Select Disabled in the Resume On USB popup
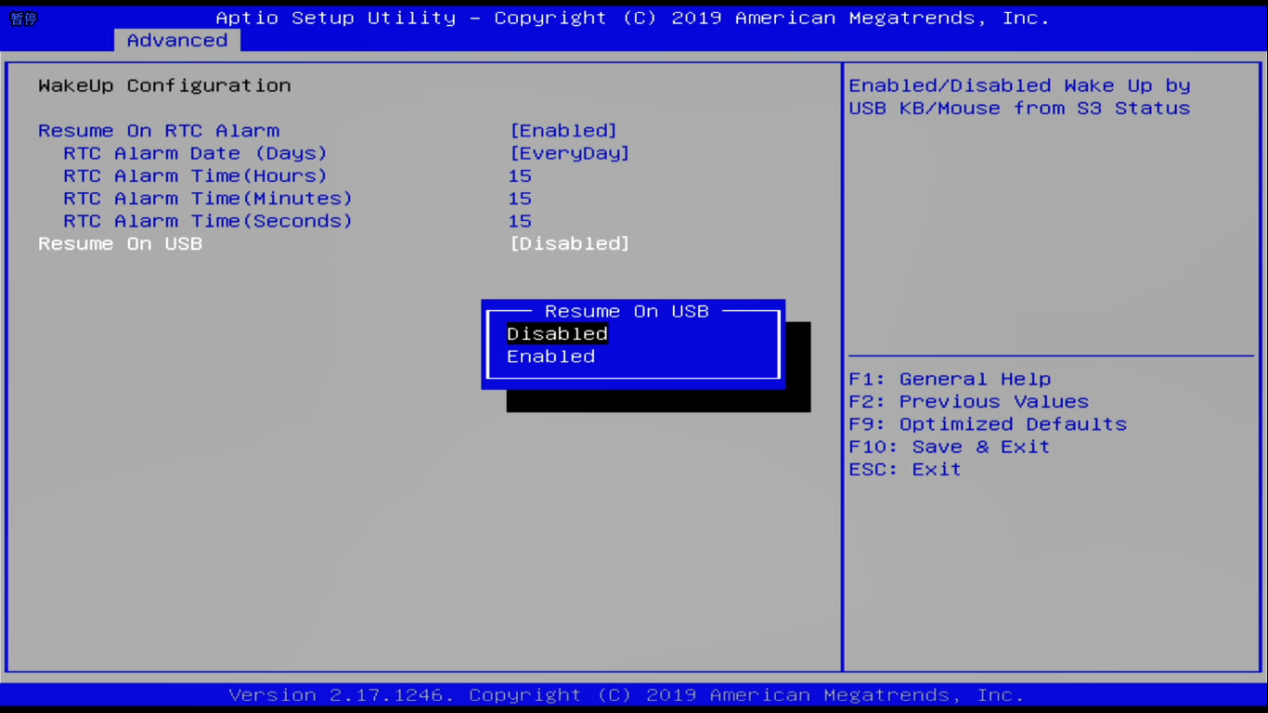Viewport: 1268px width, 713px height. (557, 334)
